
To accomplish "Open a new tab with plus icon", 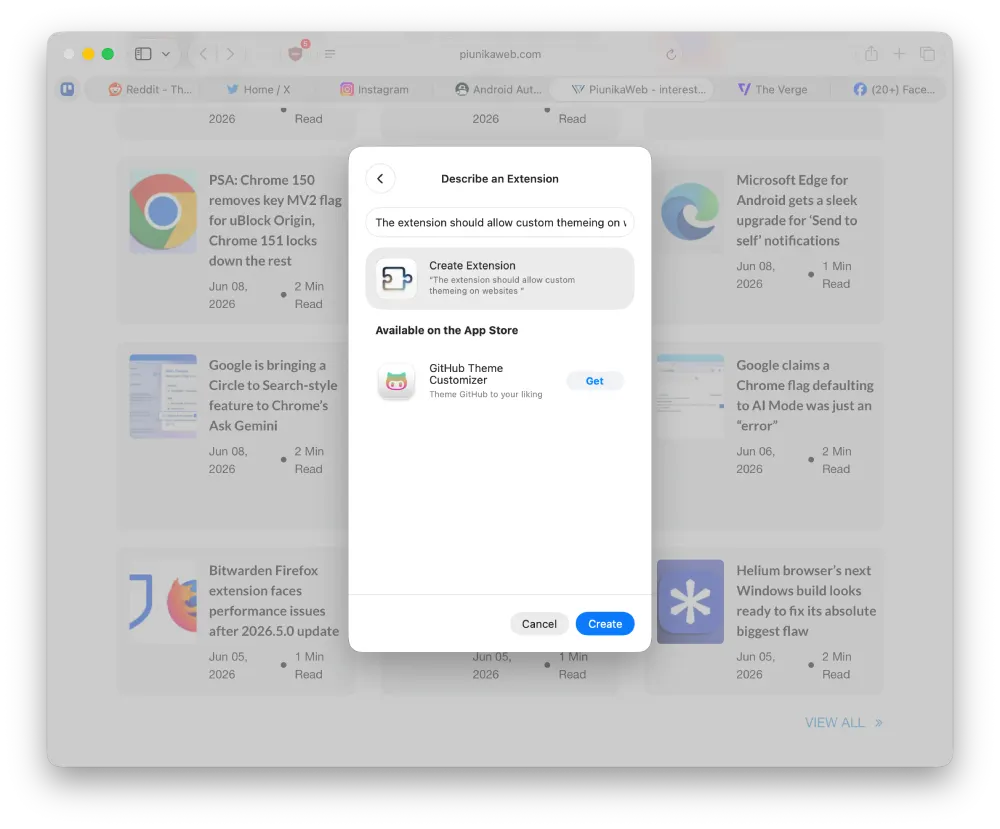I will pyautogui.click(x=899, y=54).
